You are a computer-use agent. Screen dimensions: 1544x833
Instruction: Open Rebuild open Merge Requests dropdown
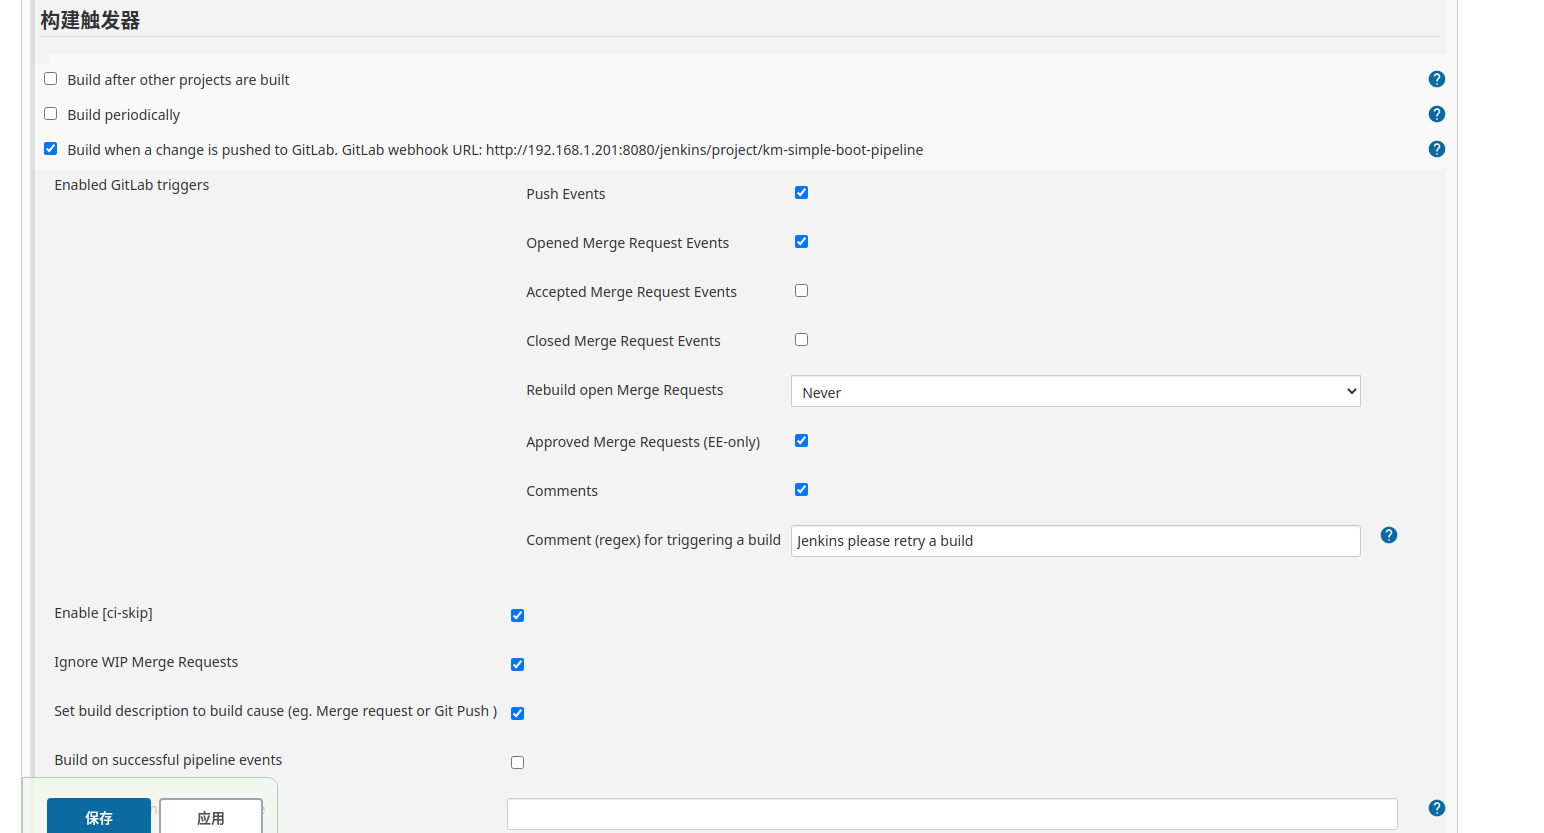1075,391
